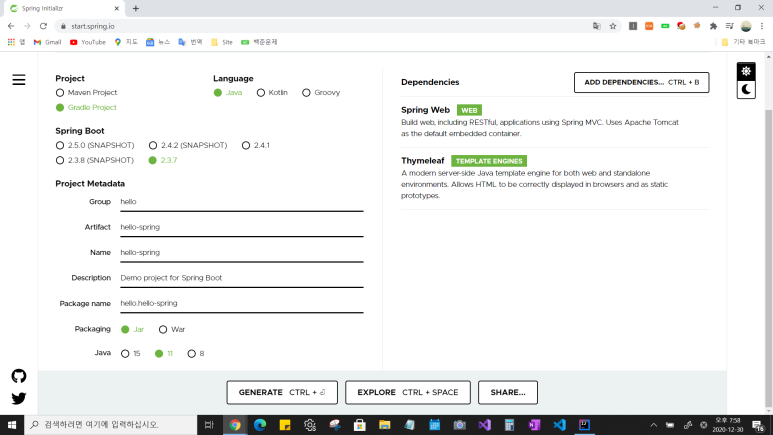This screenshot has width=773, height=435.
Task: Open the Twitter bird icon
Action: click(19, 398)
